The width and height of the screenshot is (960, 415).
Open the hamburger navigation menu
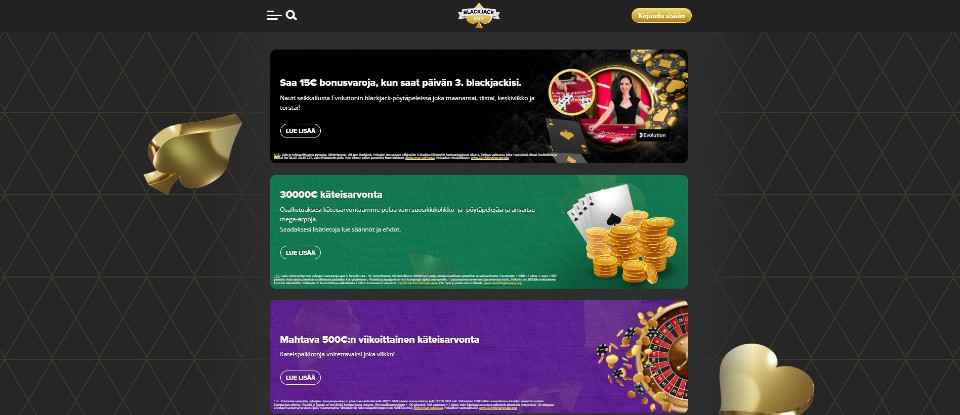pos(274,16)
